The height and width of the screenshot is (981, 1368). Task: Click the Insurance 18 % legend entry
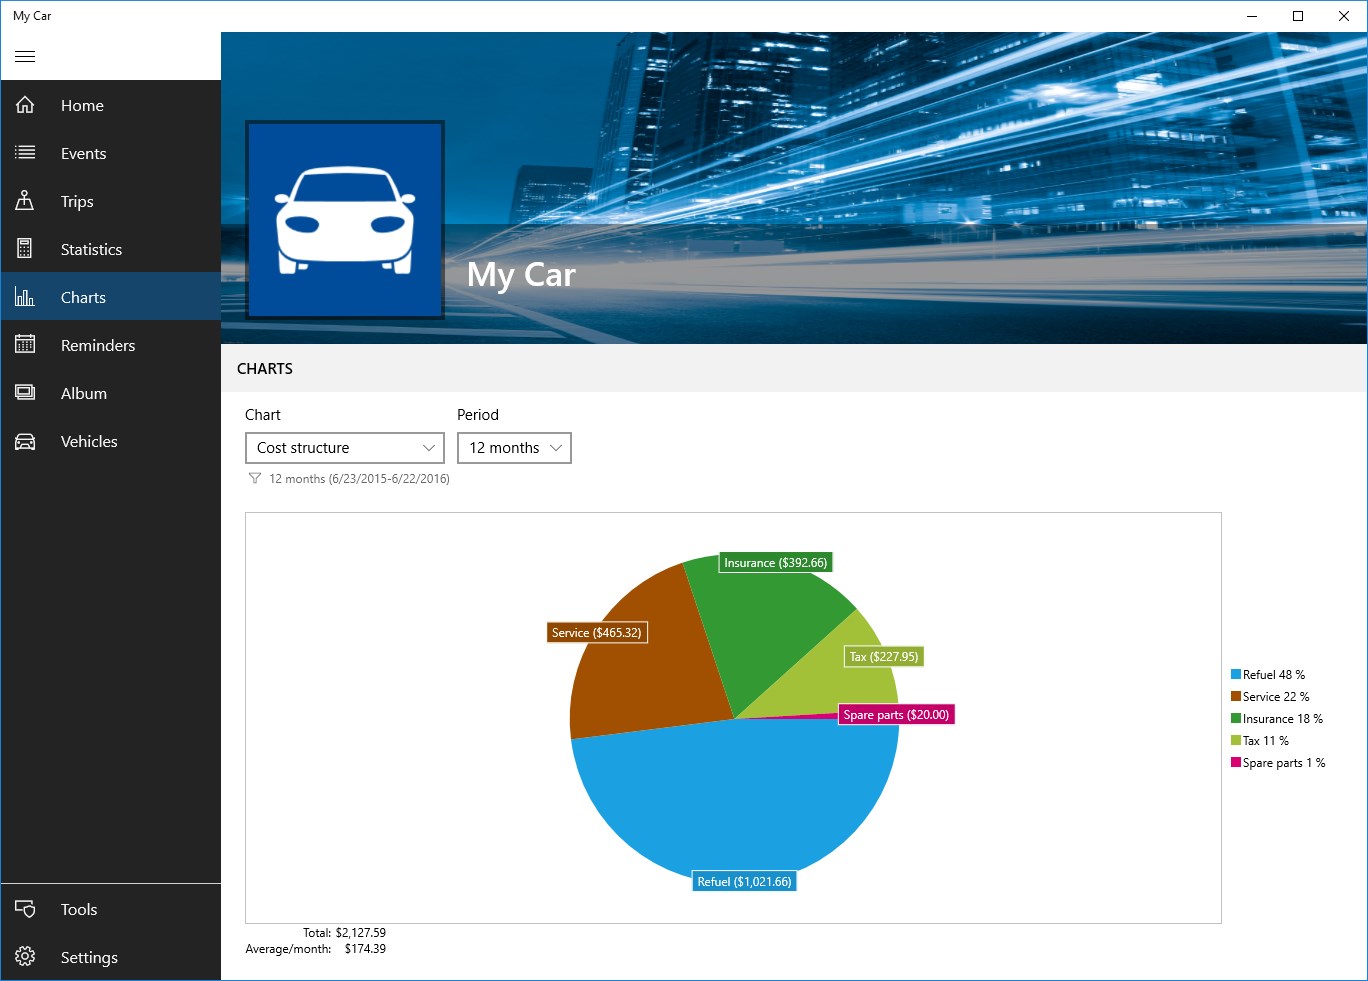tap(1281, 718)
